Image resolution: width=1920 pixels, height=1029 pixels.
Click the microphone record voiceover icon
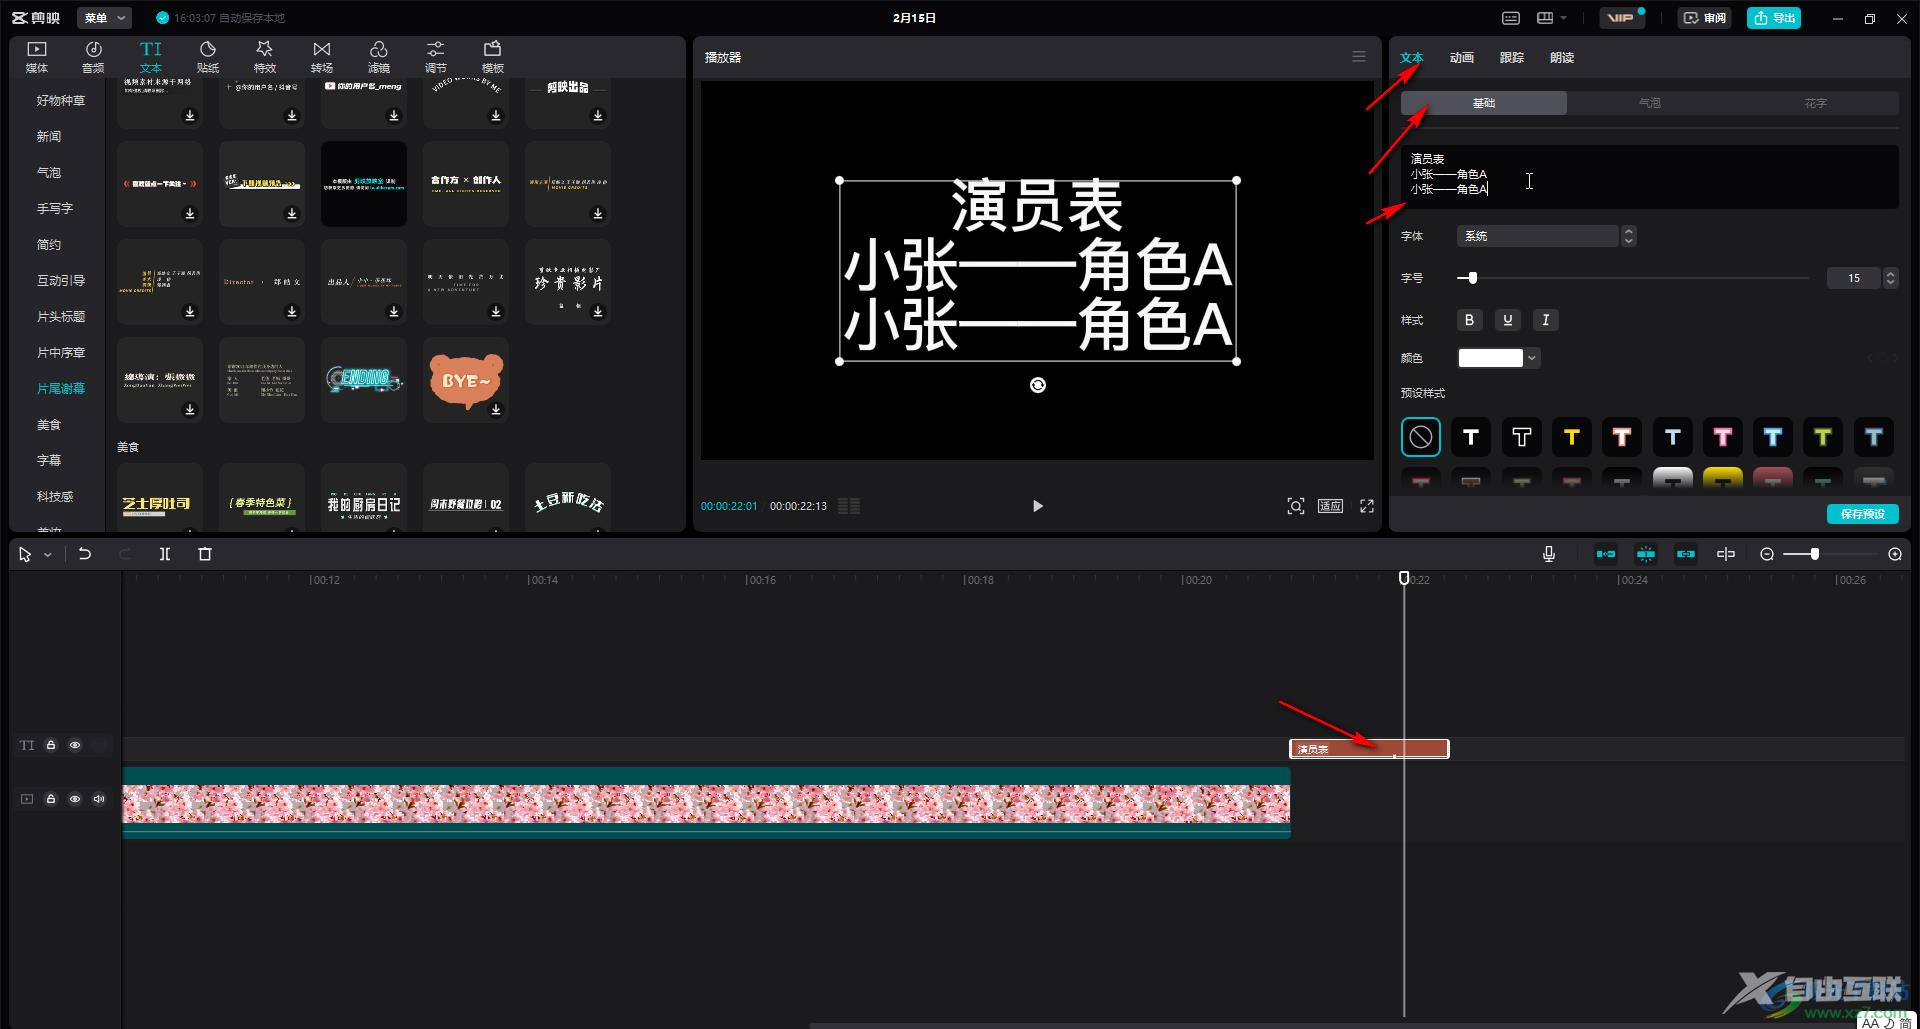pos(1549,554)
